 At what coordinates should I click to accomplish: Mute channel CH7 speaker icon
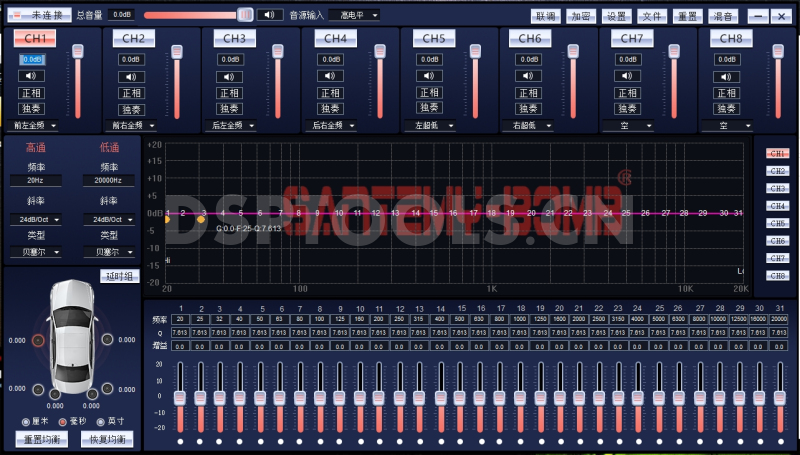[x=627, y=76]
